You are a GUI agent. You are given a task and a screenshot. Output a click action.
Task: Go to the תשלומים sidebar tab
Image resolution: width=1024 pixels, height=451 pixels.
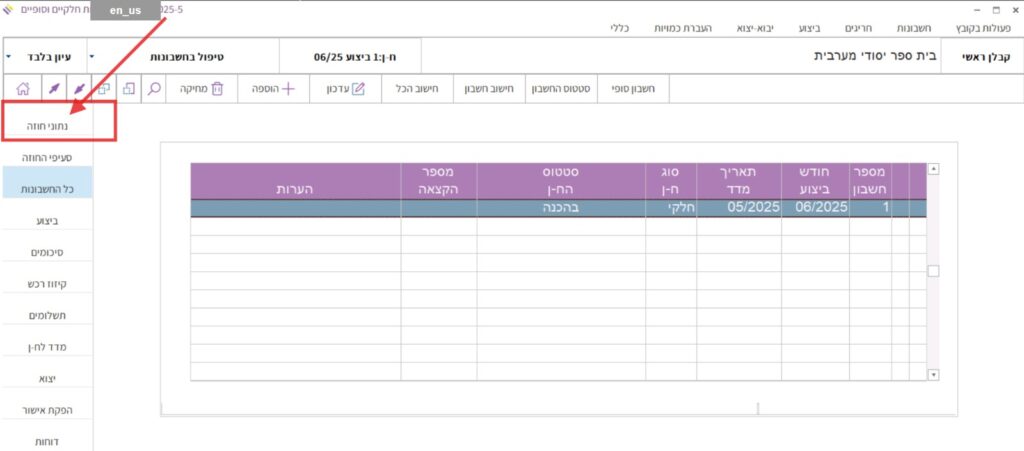tap(48, 315)
